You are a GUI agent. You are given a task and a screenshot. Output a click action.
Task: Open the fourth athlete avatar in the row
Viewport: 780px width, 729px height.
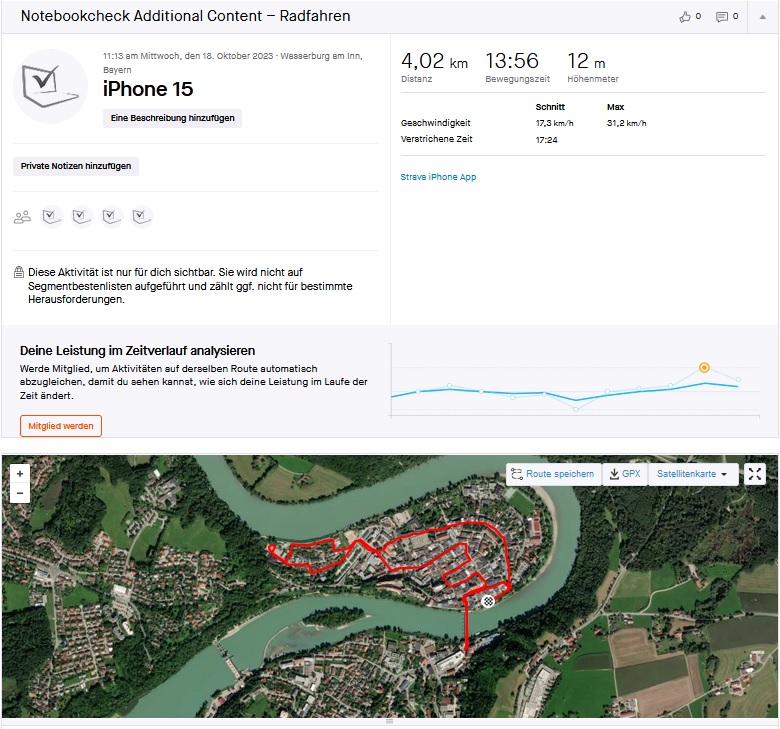point(141,217)
